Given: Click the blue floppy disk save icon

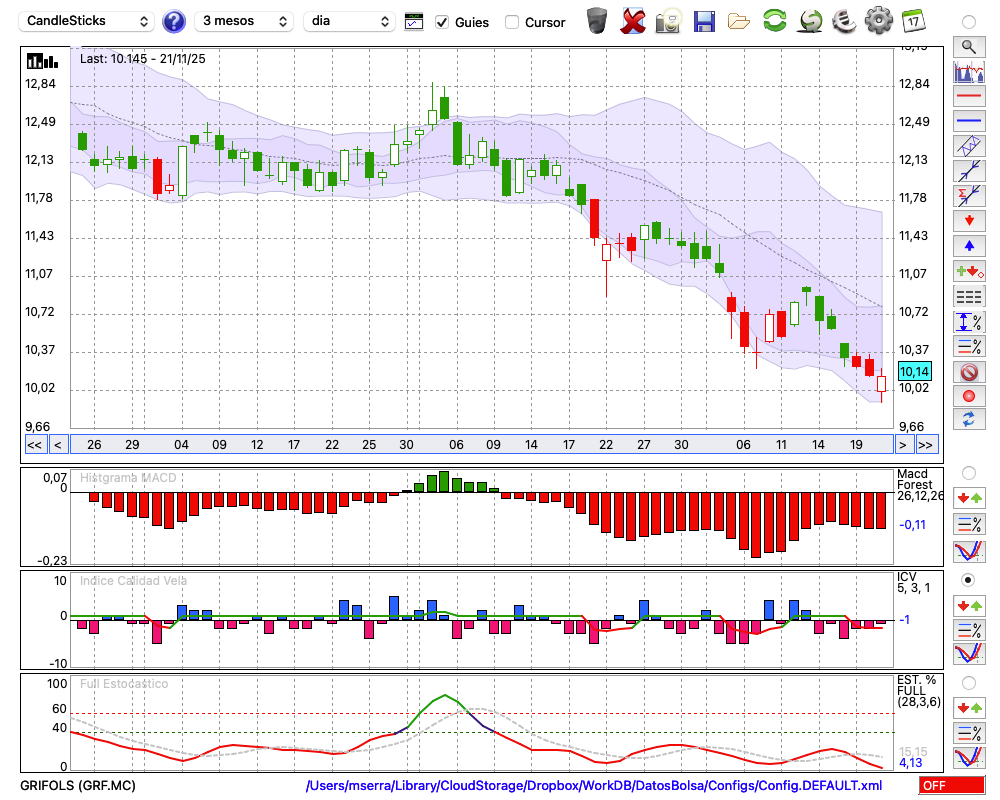Looking at the screenshot, I should (704, 21).
